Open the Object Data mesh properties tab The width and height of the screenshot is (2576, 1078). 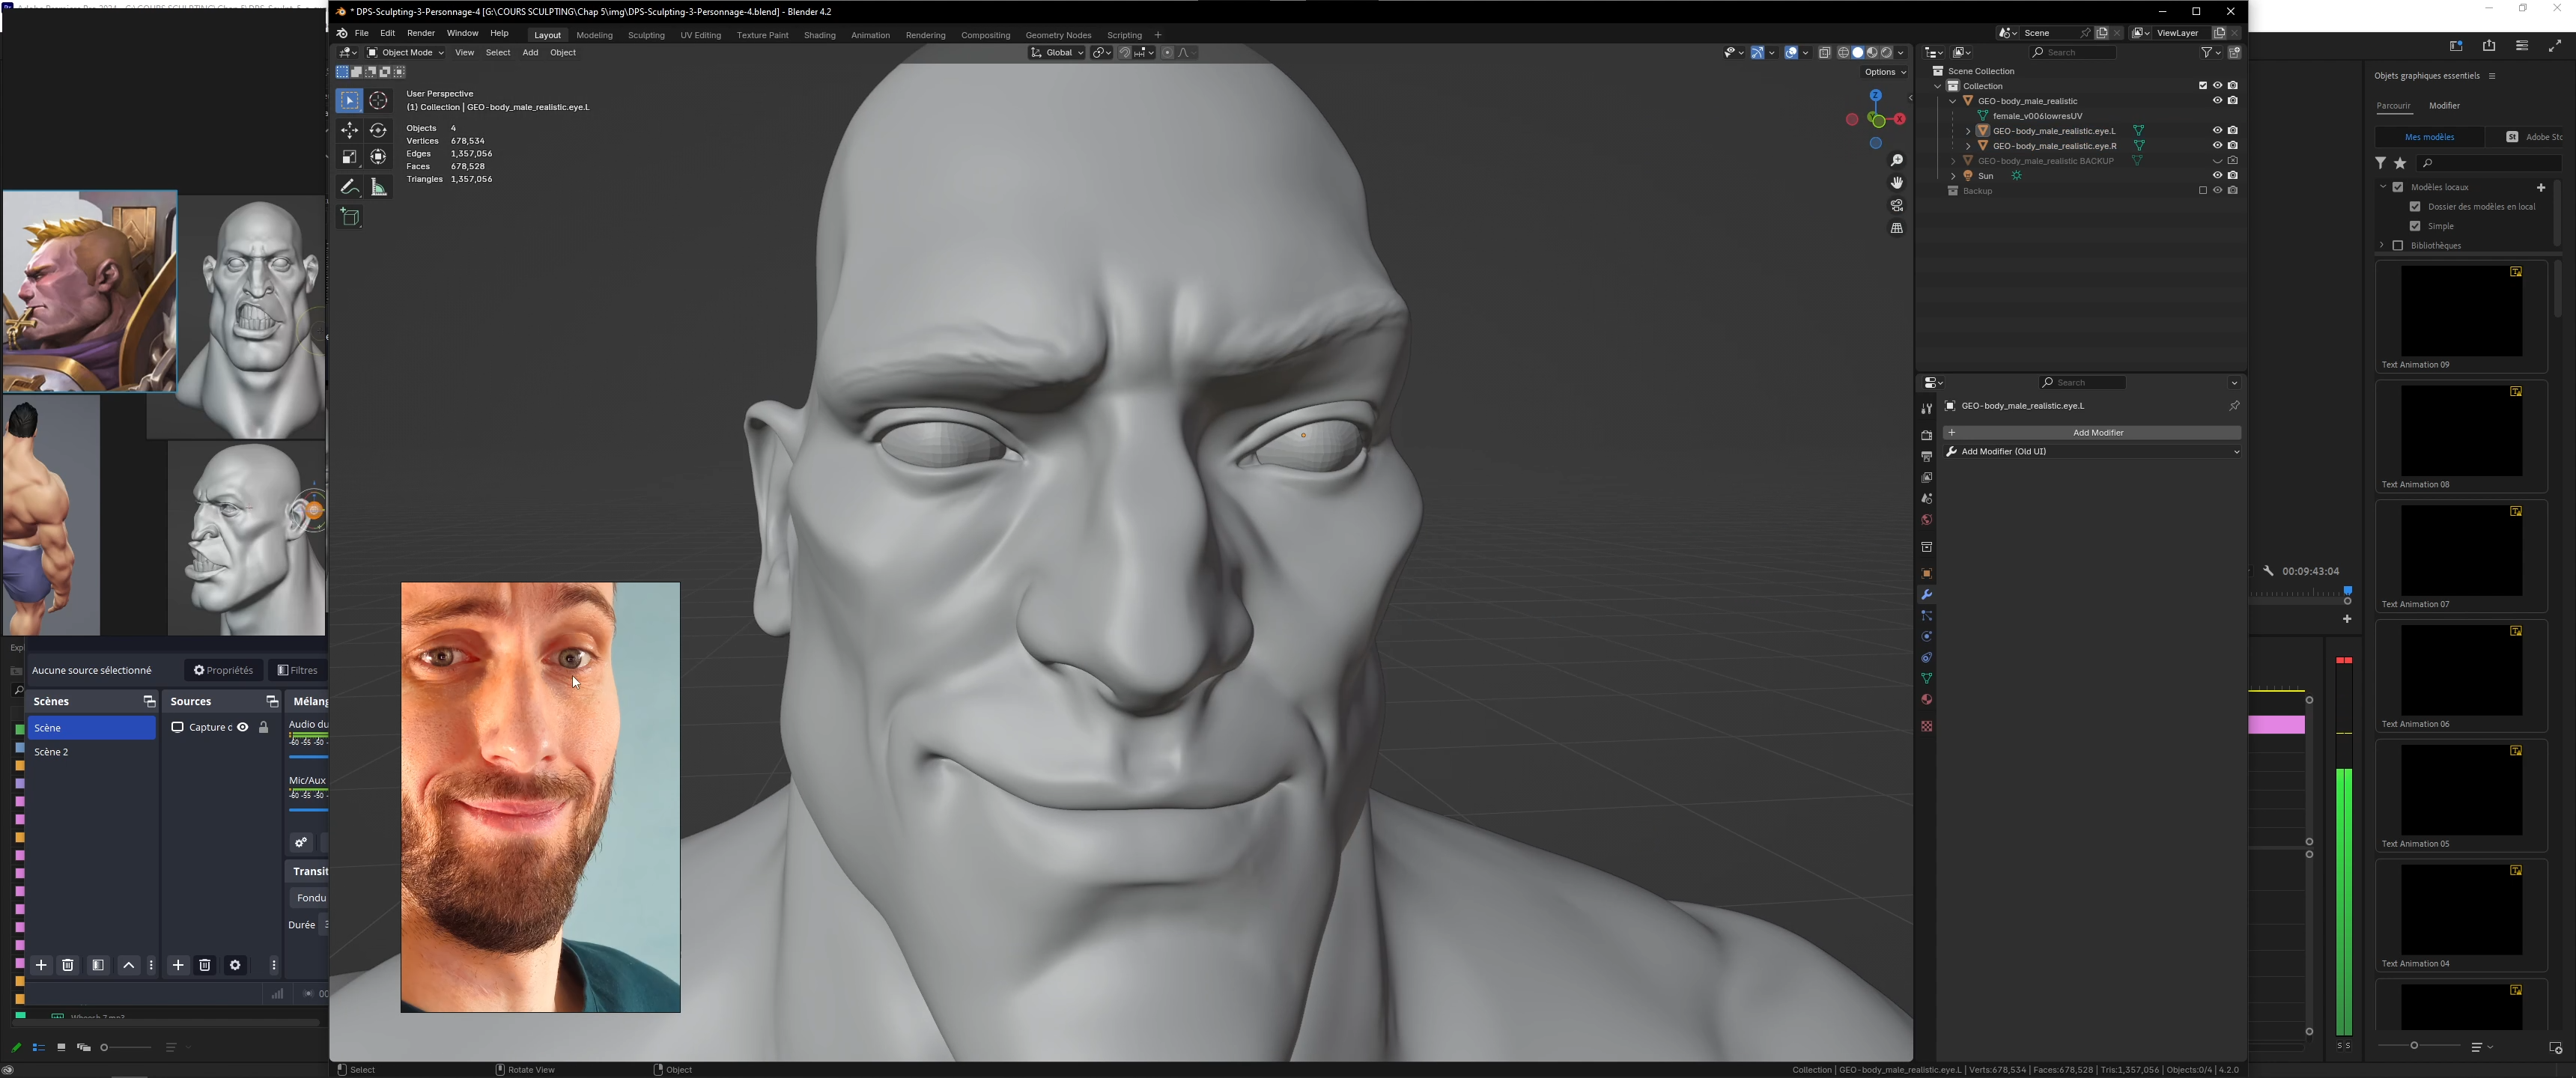coord(1926,679)
